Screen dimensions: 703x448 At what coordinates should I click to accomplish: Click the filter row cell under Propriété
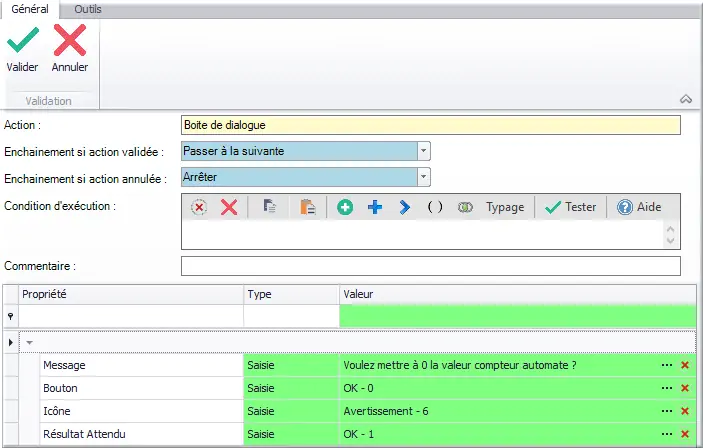(131, 316)
